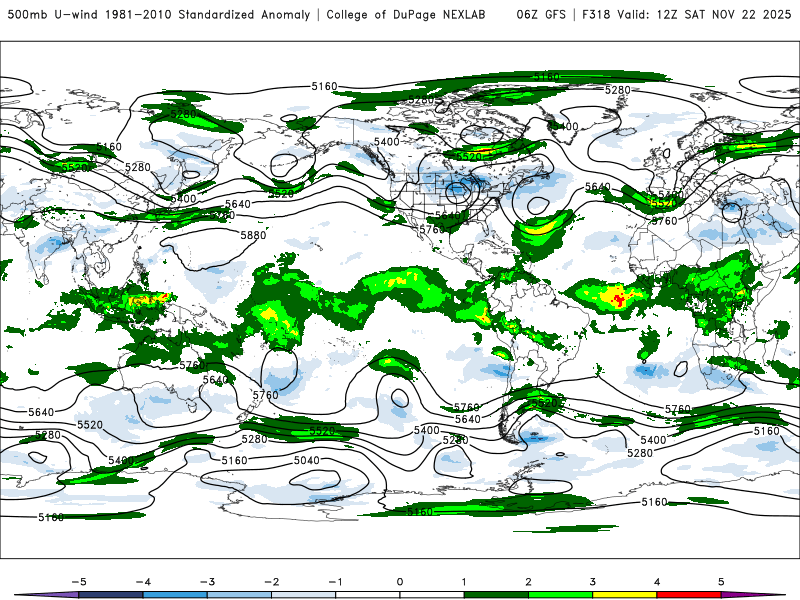Click the "500mb U-wind" title text
The width and height of the screenshot is (800, 600).
tap(53, 14)
